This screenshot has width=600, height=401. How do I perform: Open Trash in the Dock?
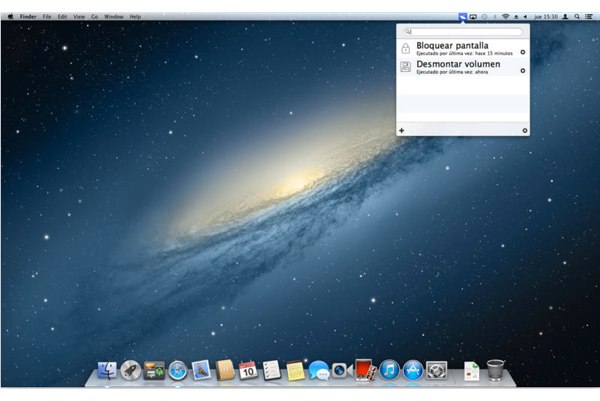coord(496,370)
